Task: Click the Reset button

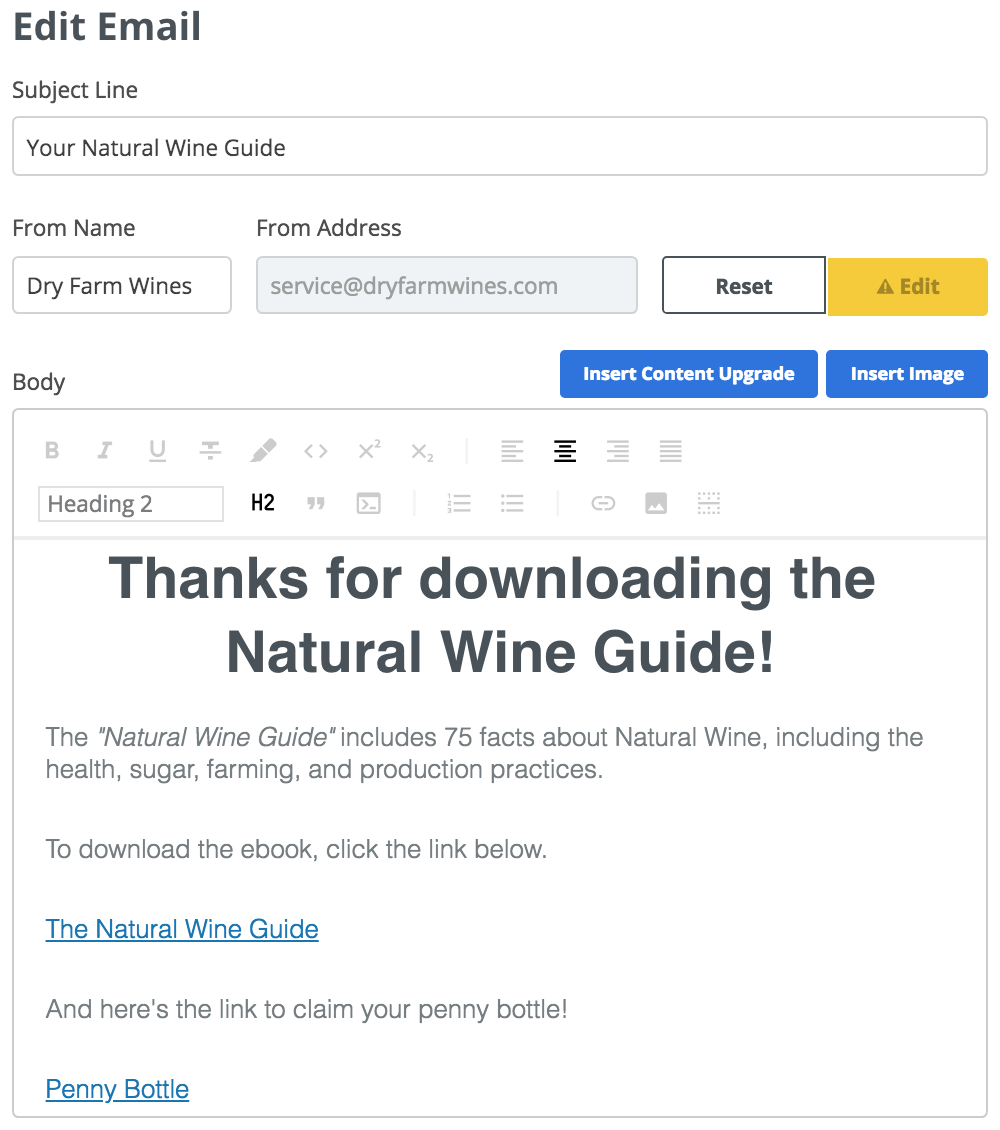Action: (x=744, y=285)
